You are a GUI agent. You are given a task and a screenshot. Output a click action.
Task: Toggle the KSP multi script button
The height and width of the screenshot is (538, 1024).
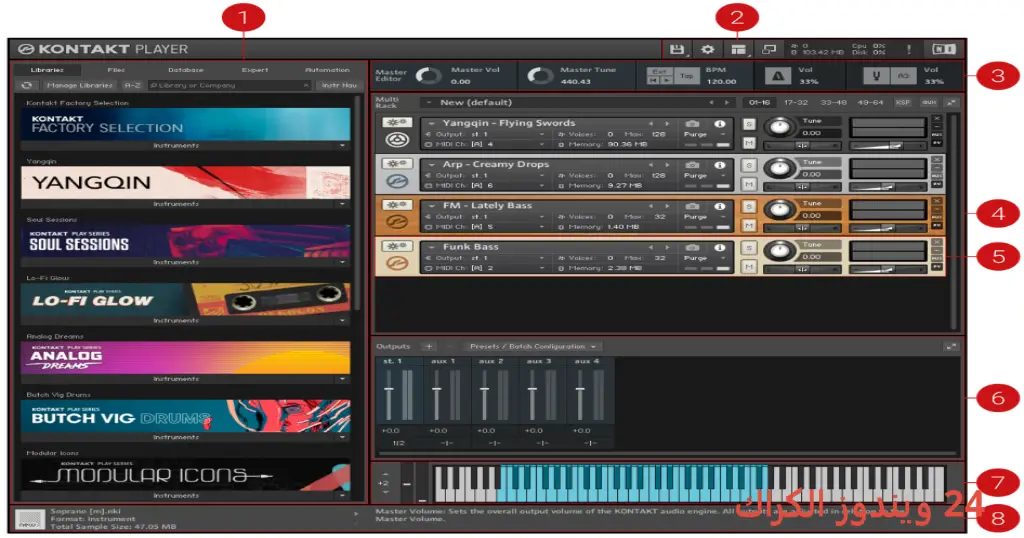coord(903,103)
